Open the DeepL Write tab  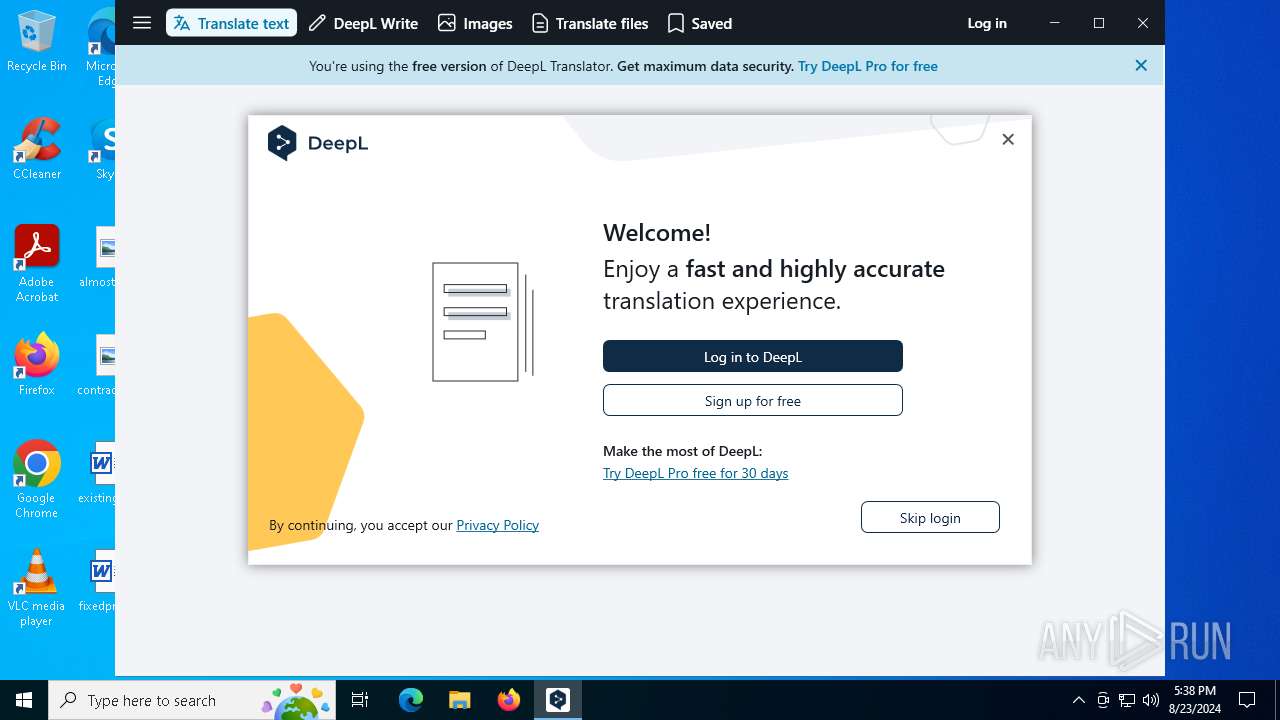pos(363,23)
